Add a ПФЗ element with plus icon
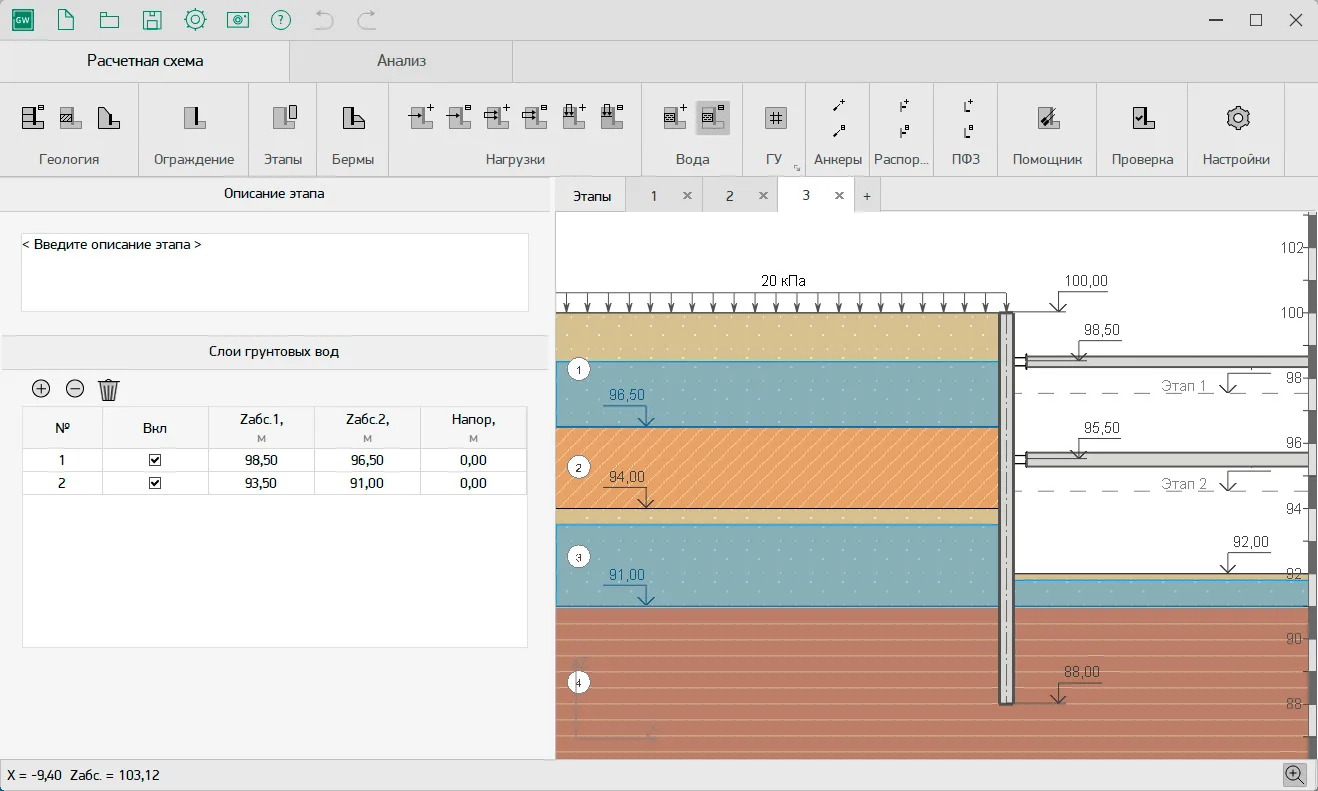The height and width of the screenshot is (791, 1318). (x=967, y=105)
